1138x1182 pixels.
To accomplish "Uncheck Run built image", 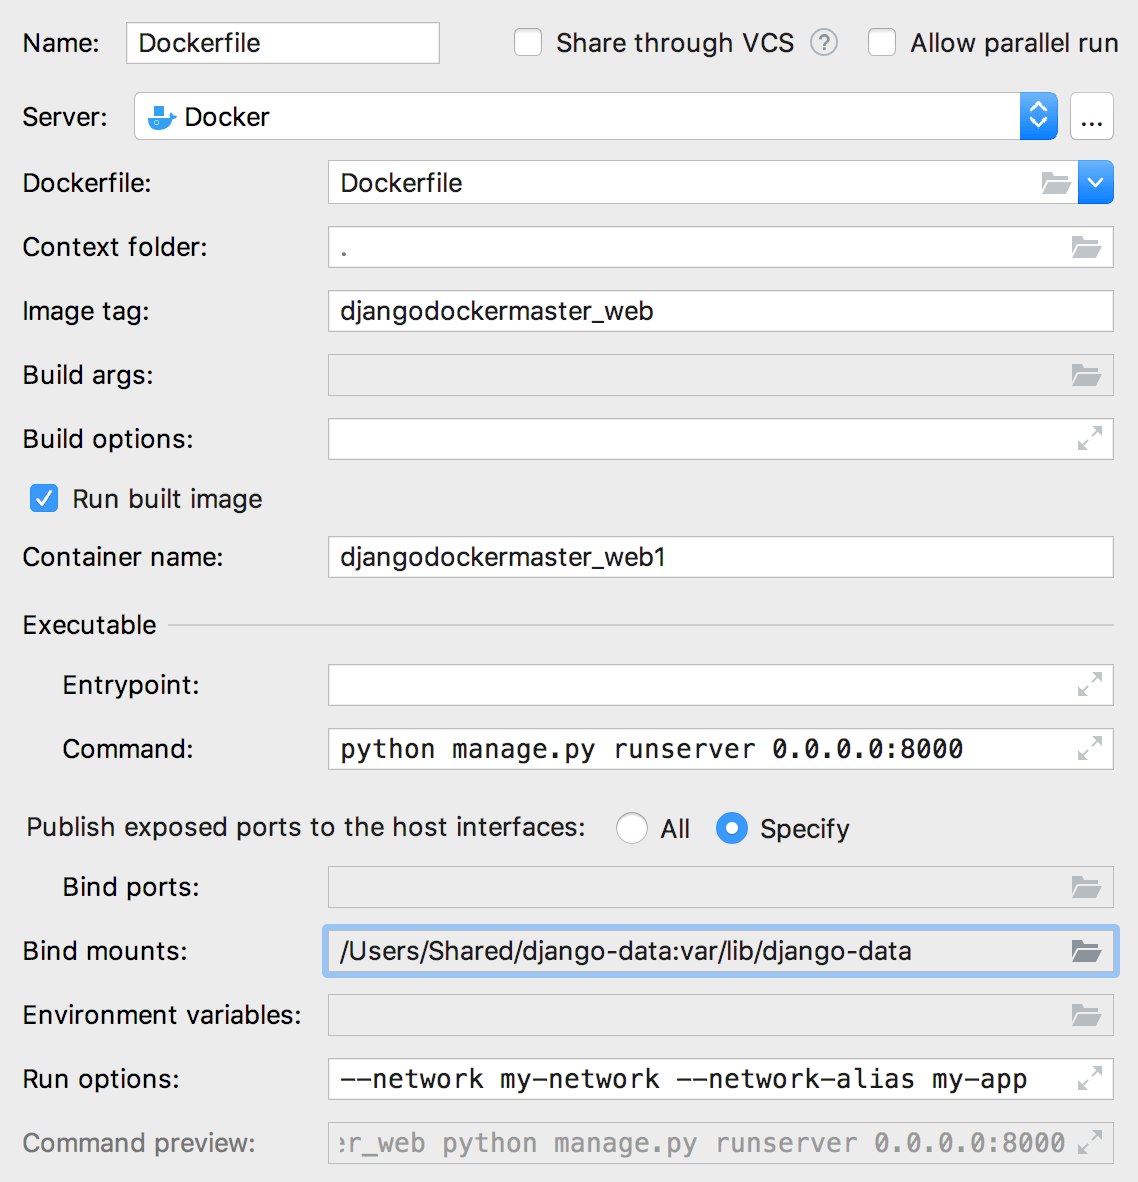I will [44, 498].
